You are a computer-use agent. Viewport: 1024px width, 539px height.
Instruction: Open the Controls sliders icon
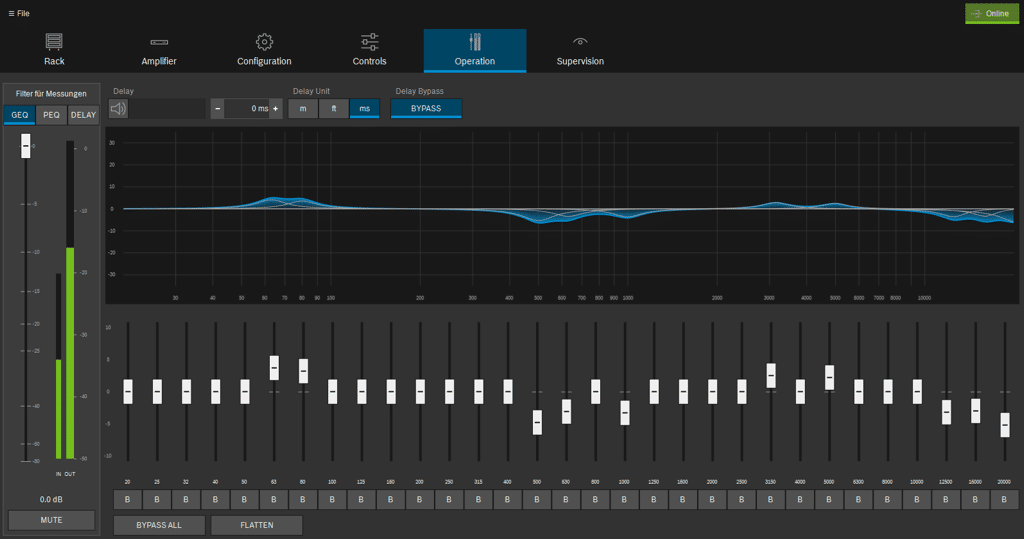click(x=370, y=42)
